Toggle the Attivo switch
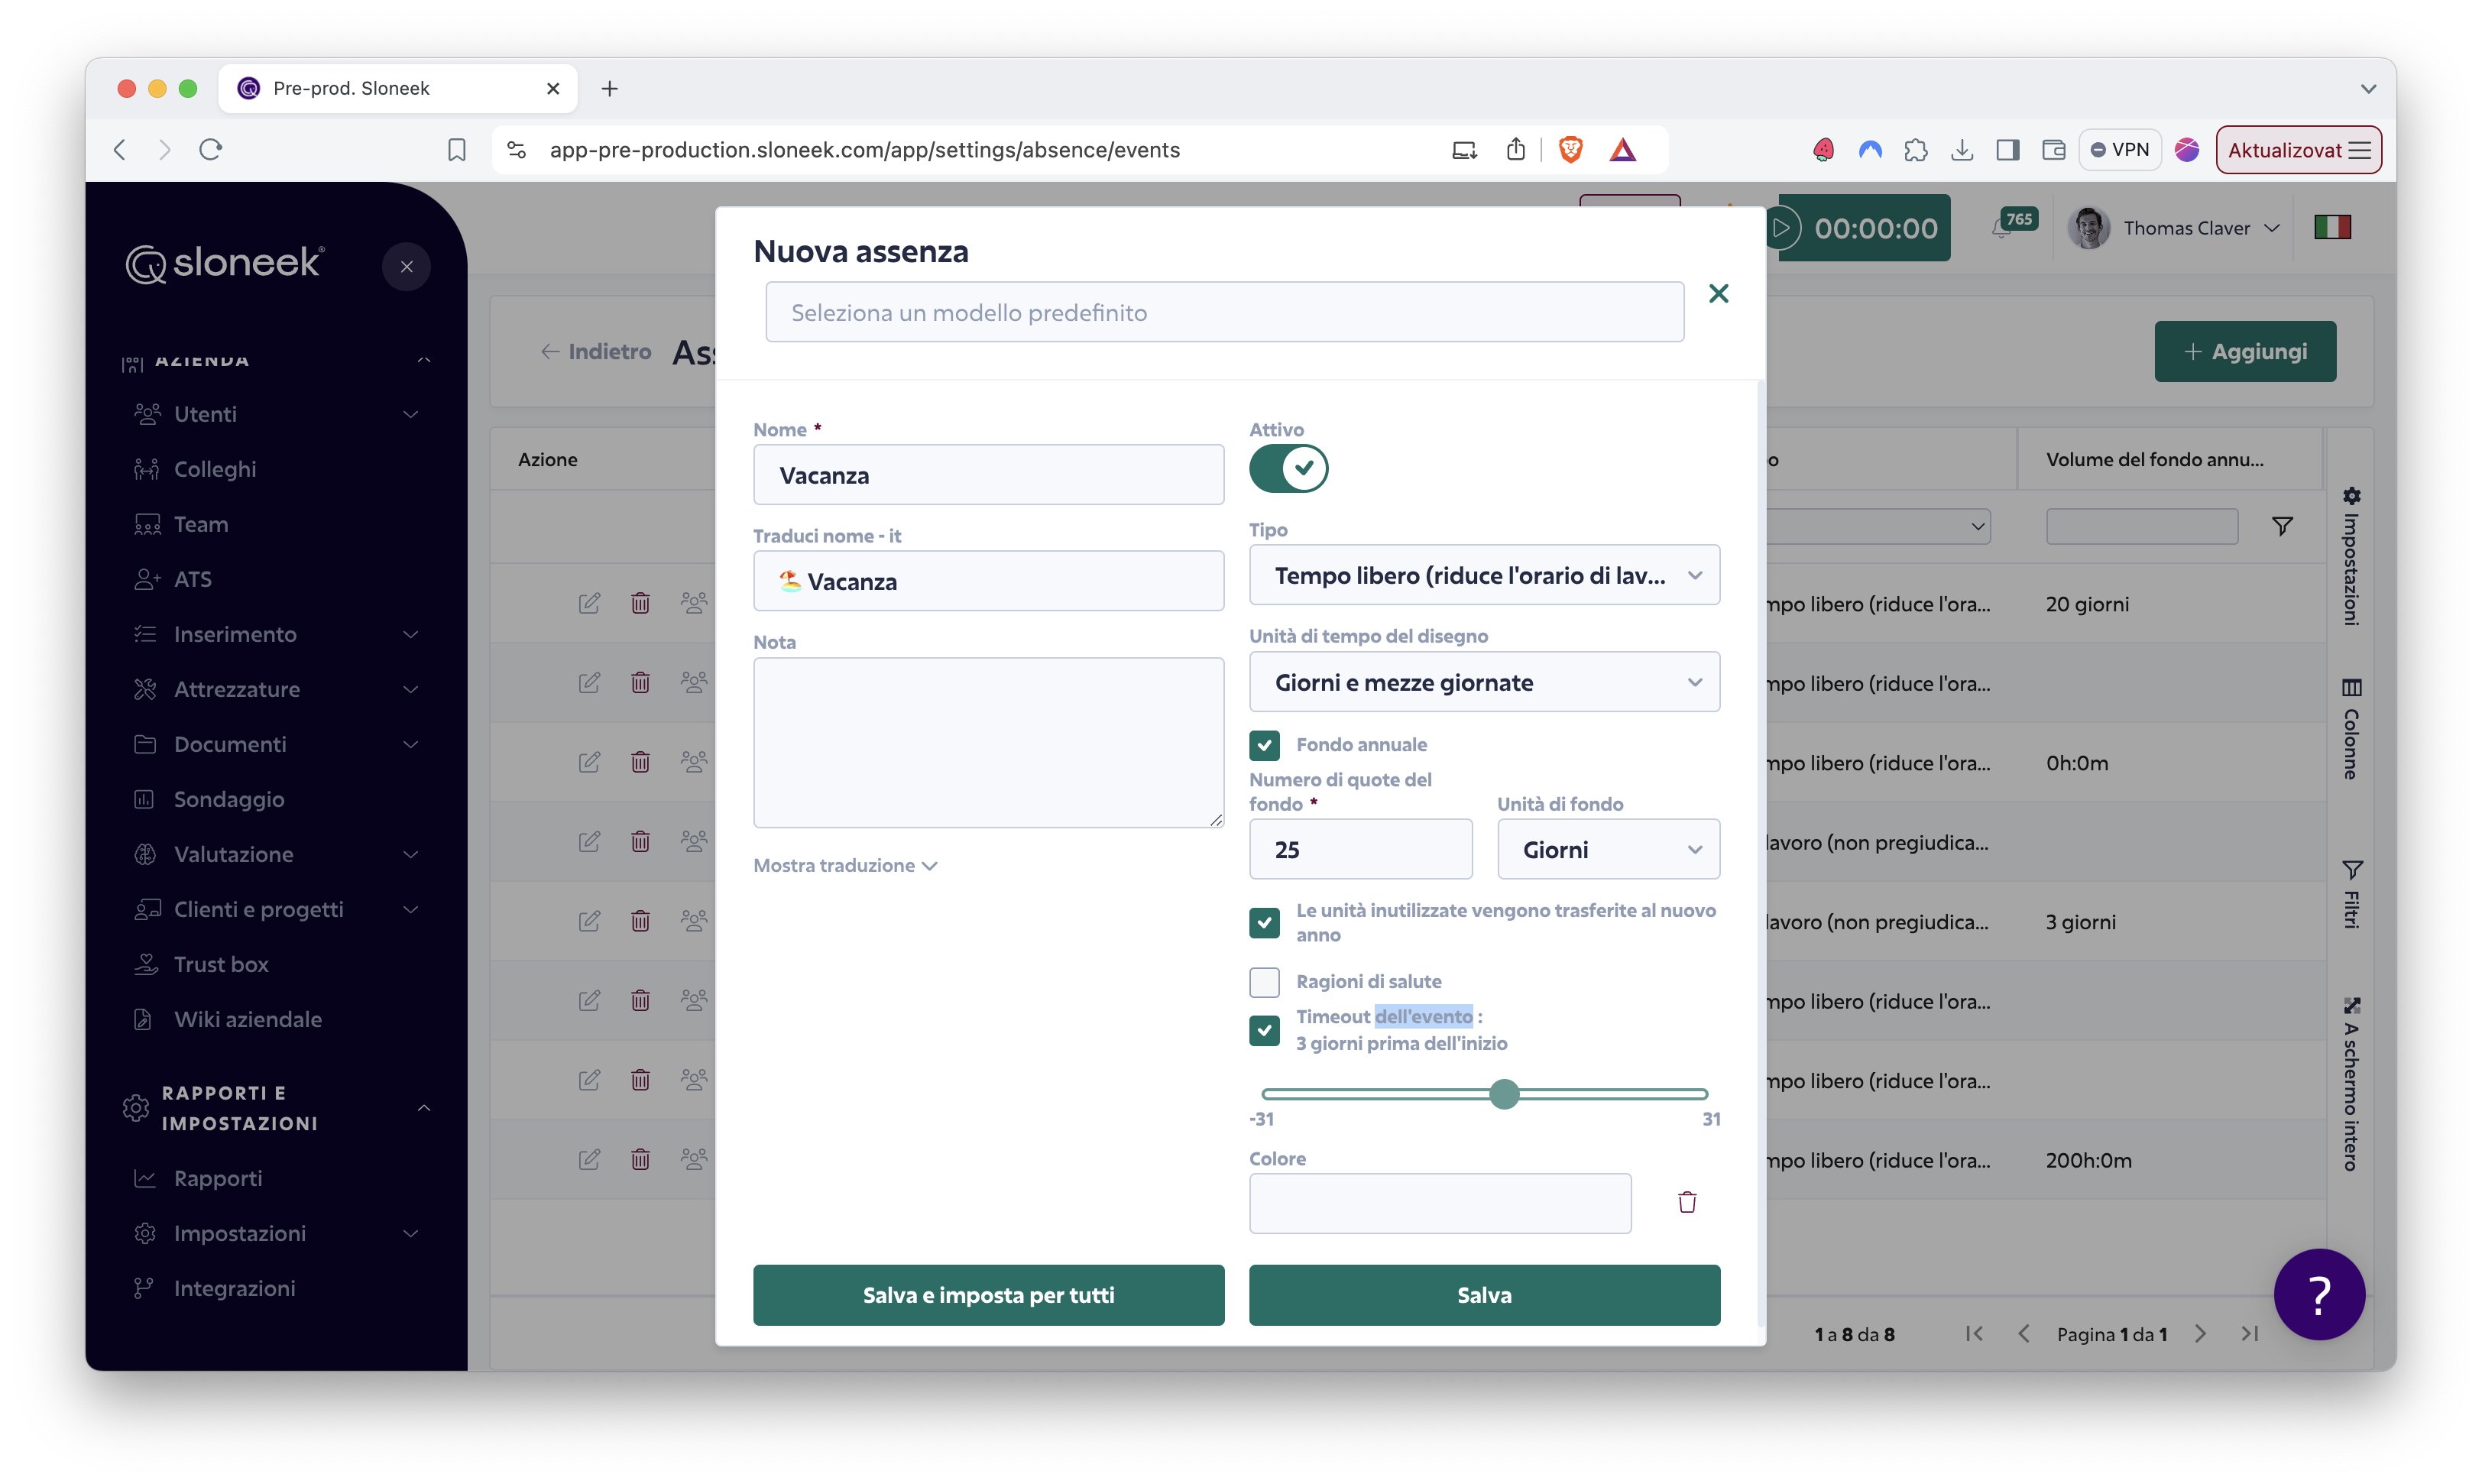 pyautogui.click(x=1288, y=468)
